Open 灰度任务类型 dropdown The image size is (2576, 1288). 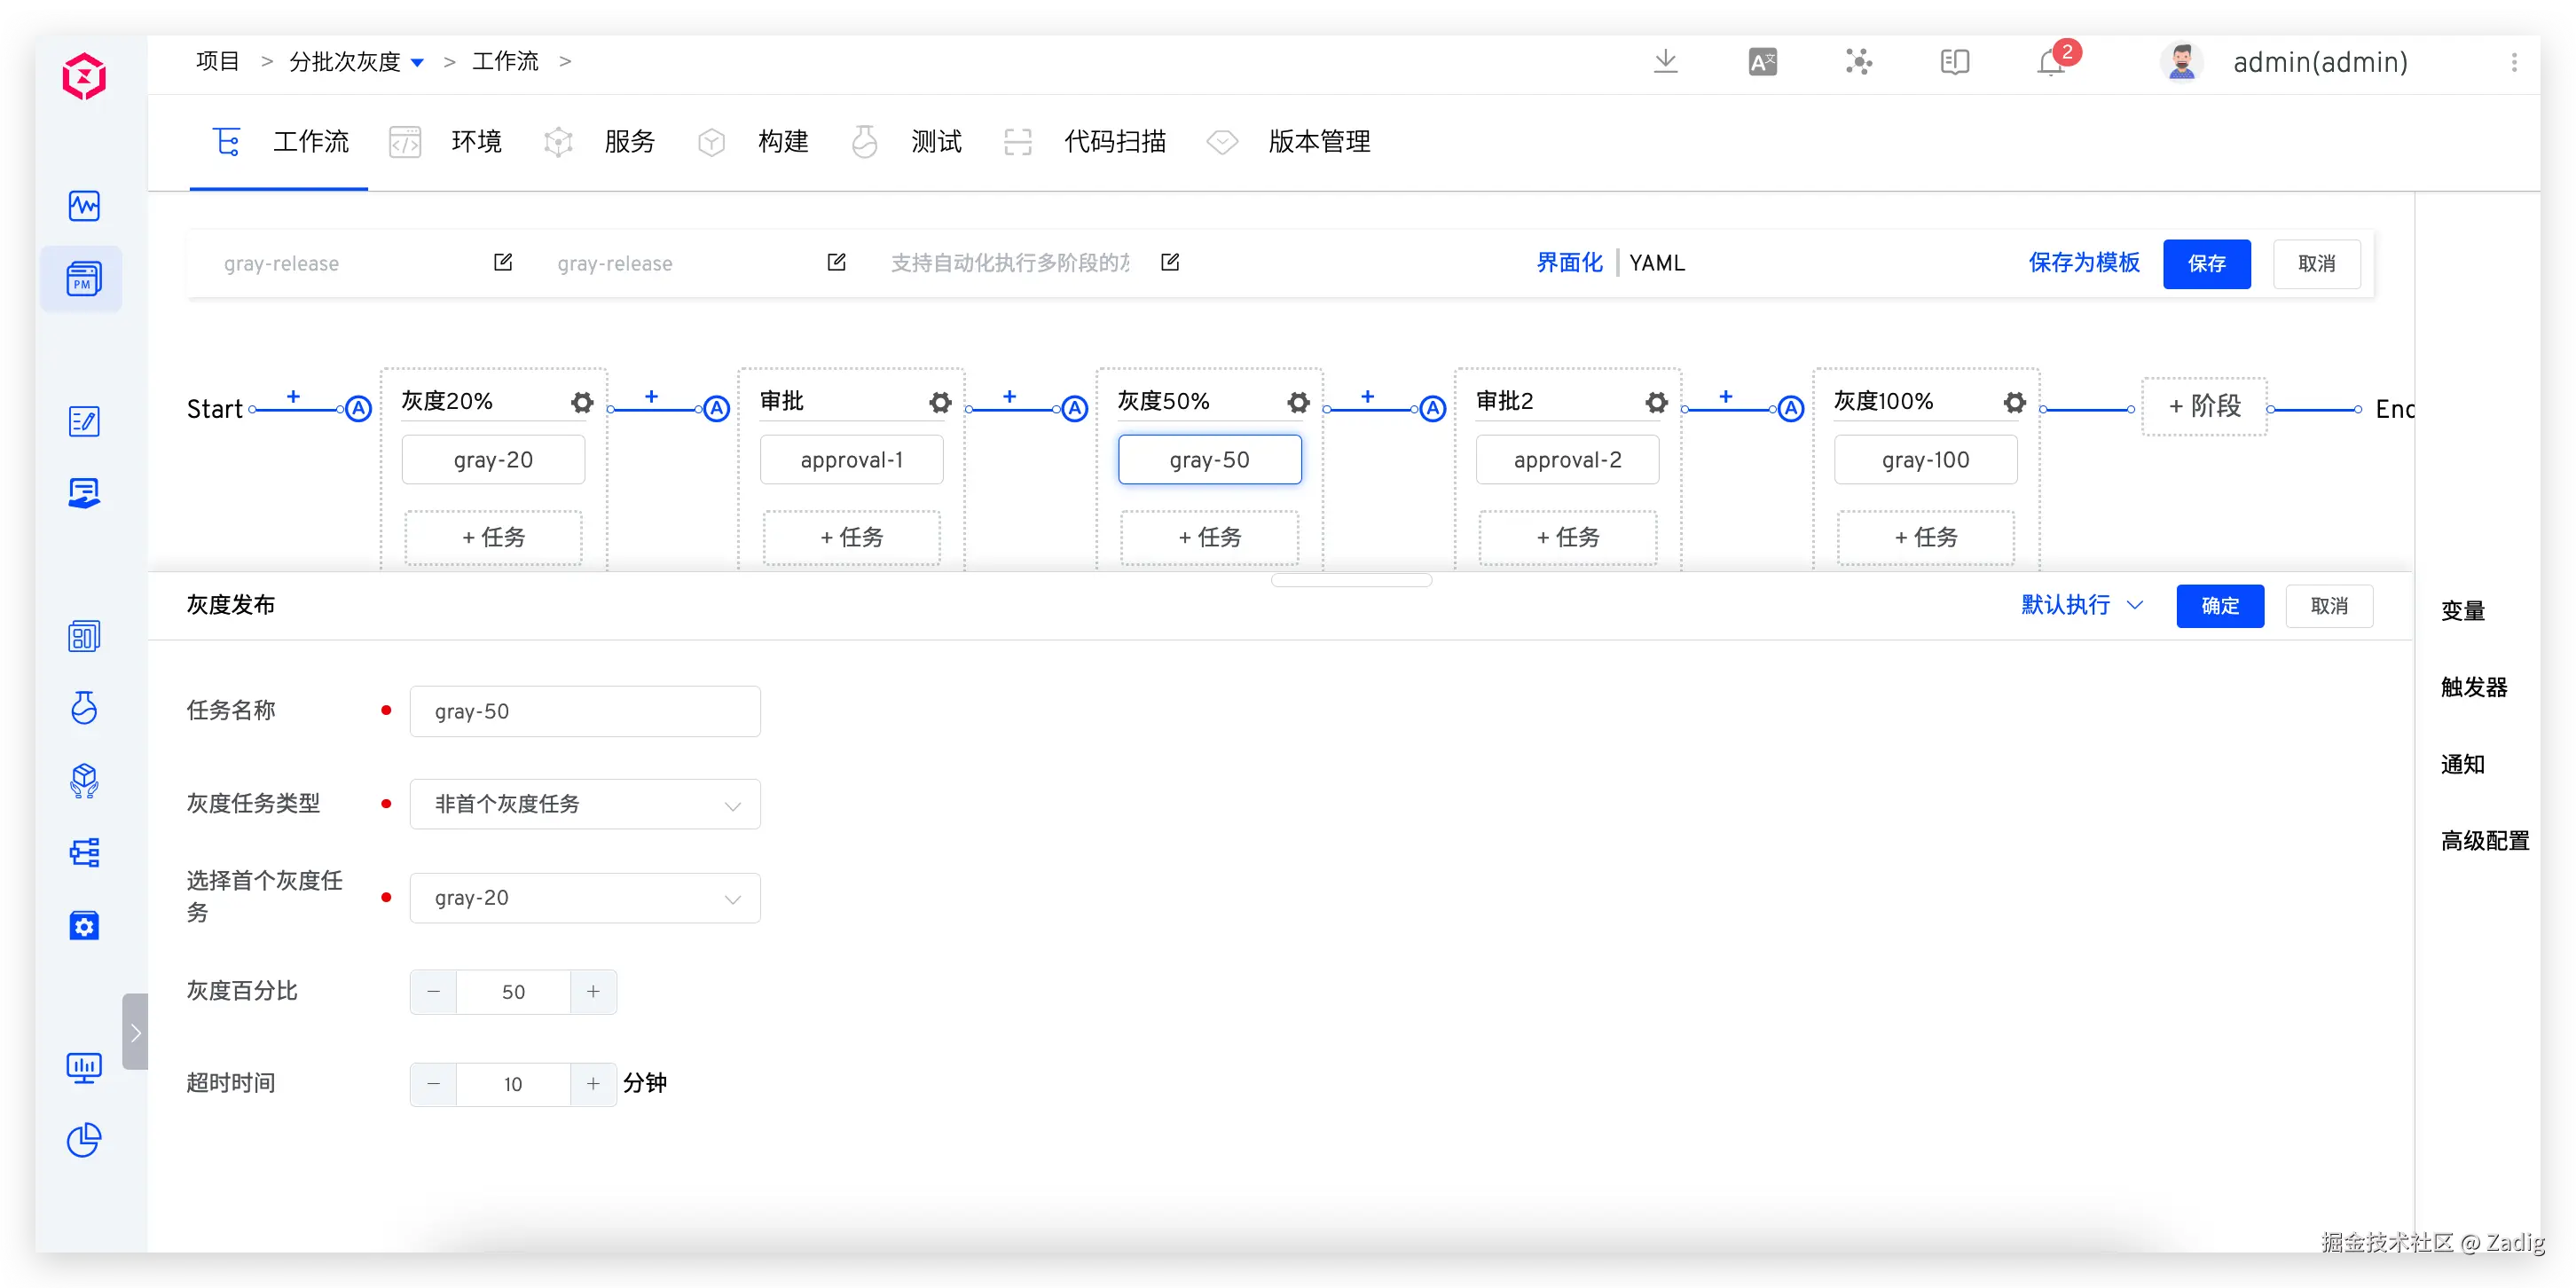(x=585, y=804)
